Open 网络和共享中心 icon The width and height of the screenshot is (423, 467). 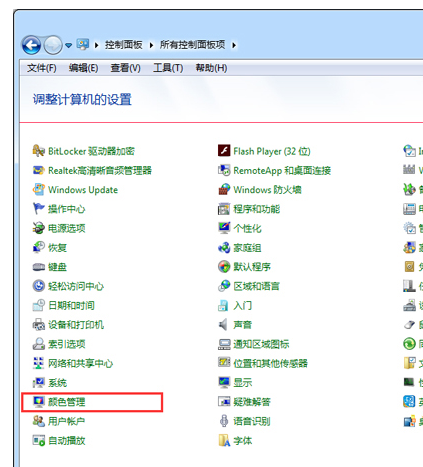pyautogui.click(x=39, y=363)
